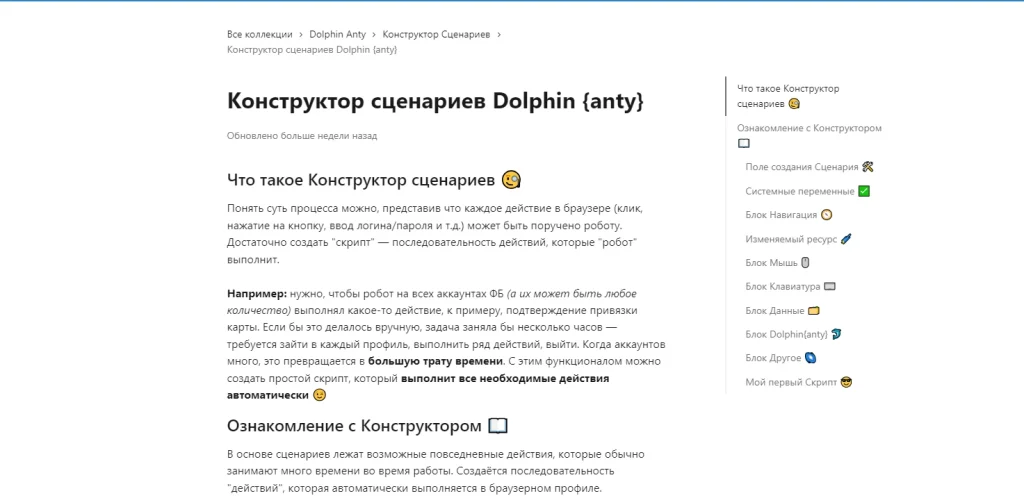Click the chevron after 'Dolphin Anty'
The height and width of the screenshot is (498, 1024).
374,35
